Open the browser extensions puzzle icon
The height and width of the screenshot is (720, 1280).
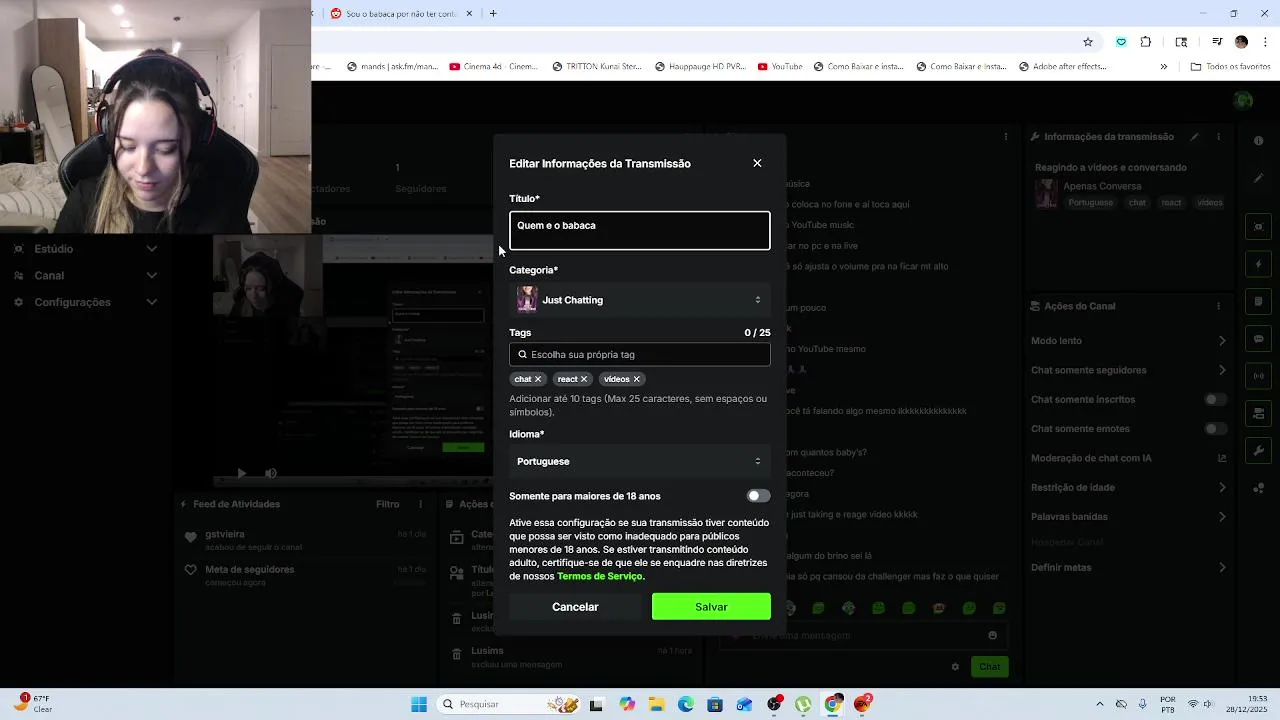point(1146,42)
